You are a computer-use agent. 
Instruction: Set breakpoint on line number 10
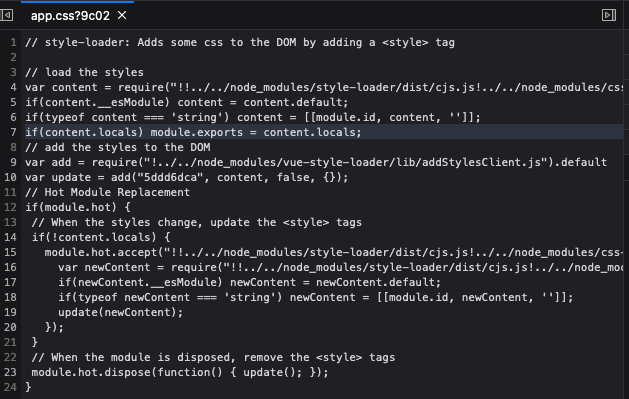point(10,177)
